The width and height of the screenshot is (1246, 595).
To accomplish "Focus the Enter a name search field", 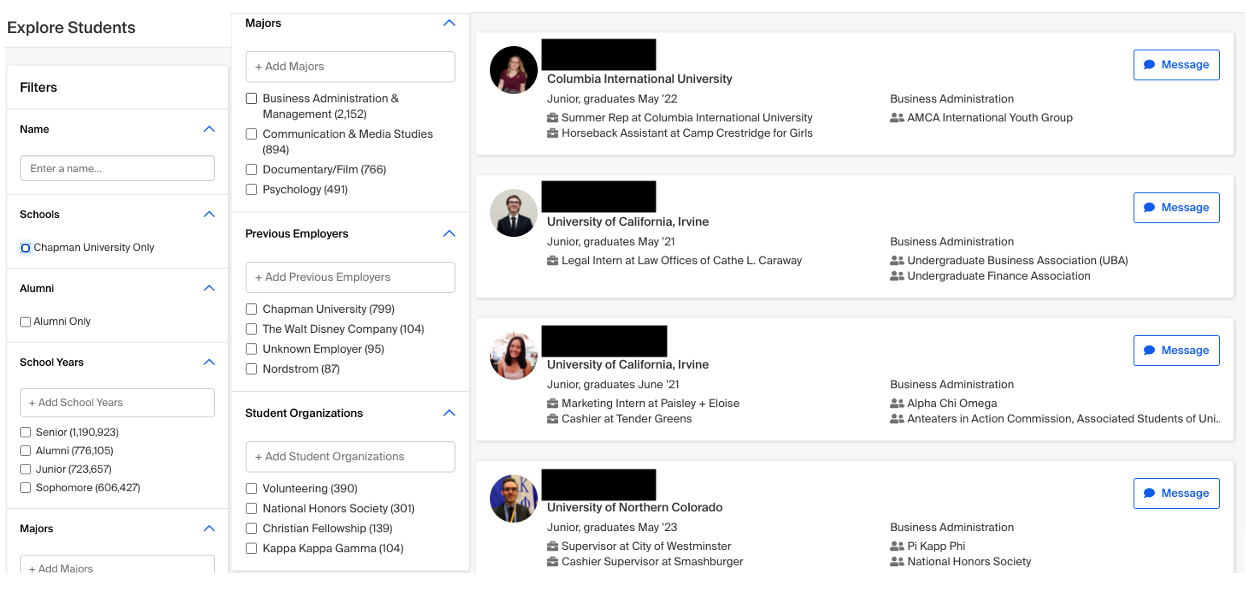I will tap(117, 168).
